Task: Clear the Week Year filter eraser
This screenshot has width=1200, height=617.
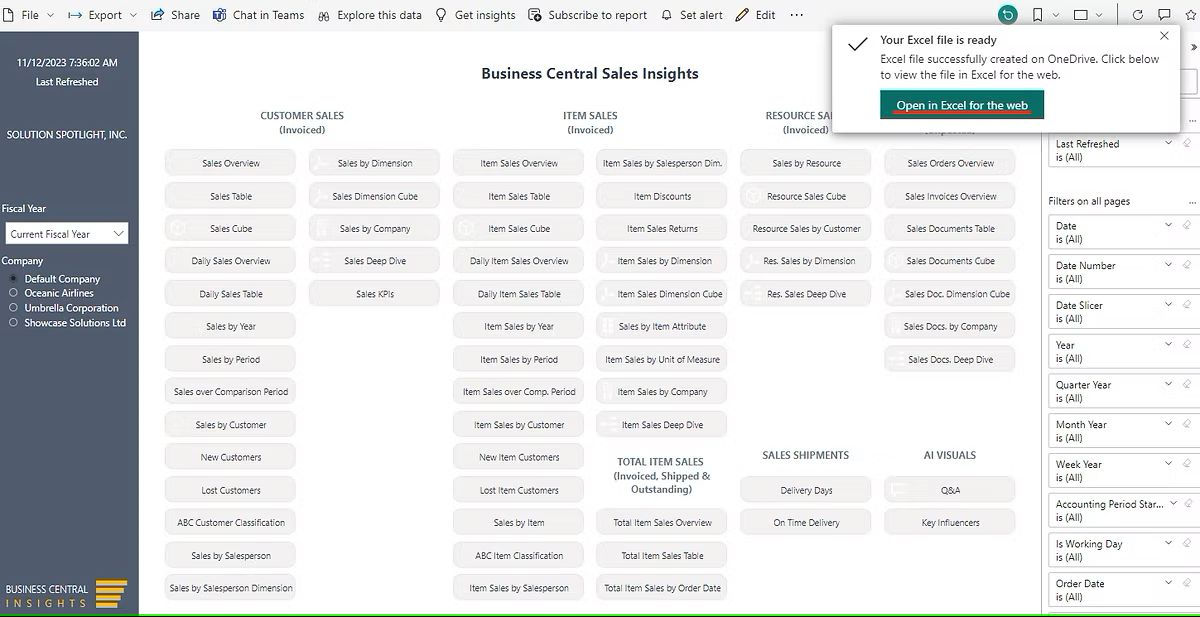Action: (x=1187, y=464)
